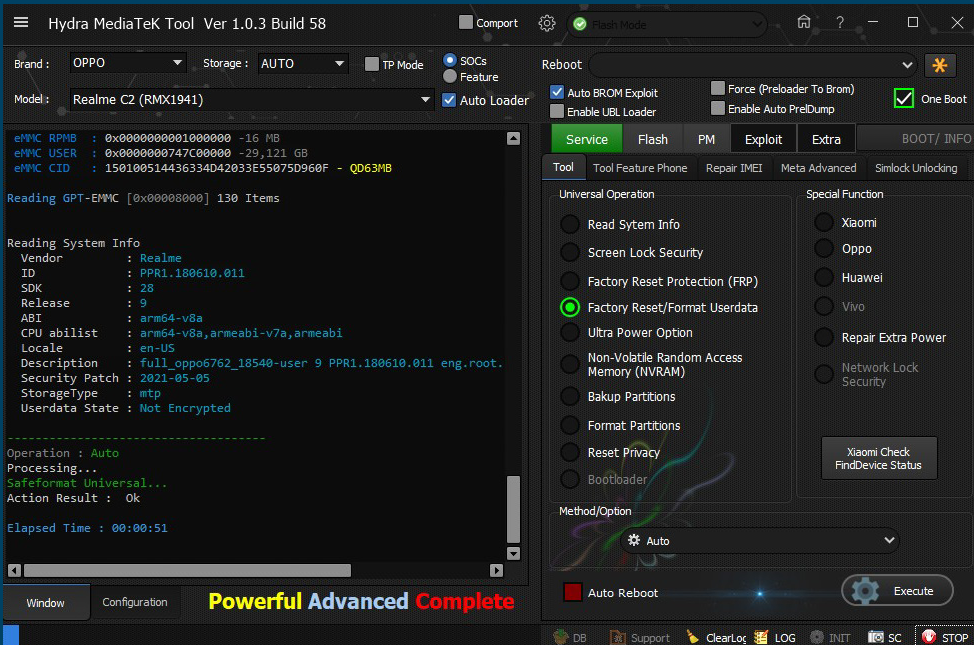The height and width of the screenshot is (645, 974).
Task: Open the Flash Mode dropdown
Action: coord(667,24)
